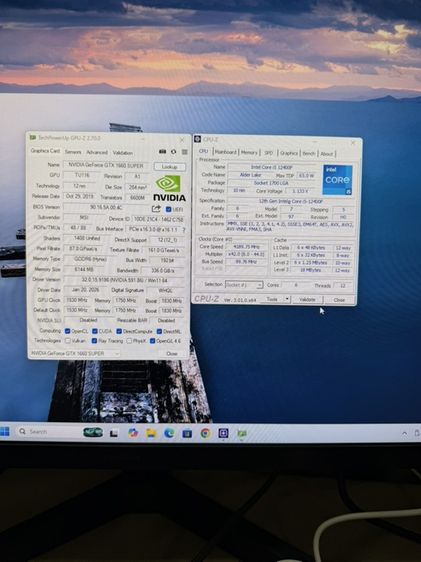421x562 pixels.
Task: Click the '18 MBytes' Level 3 cache value
Action: point(310,270)
